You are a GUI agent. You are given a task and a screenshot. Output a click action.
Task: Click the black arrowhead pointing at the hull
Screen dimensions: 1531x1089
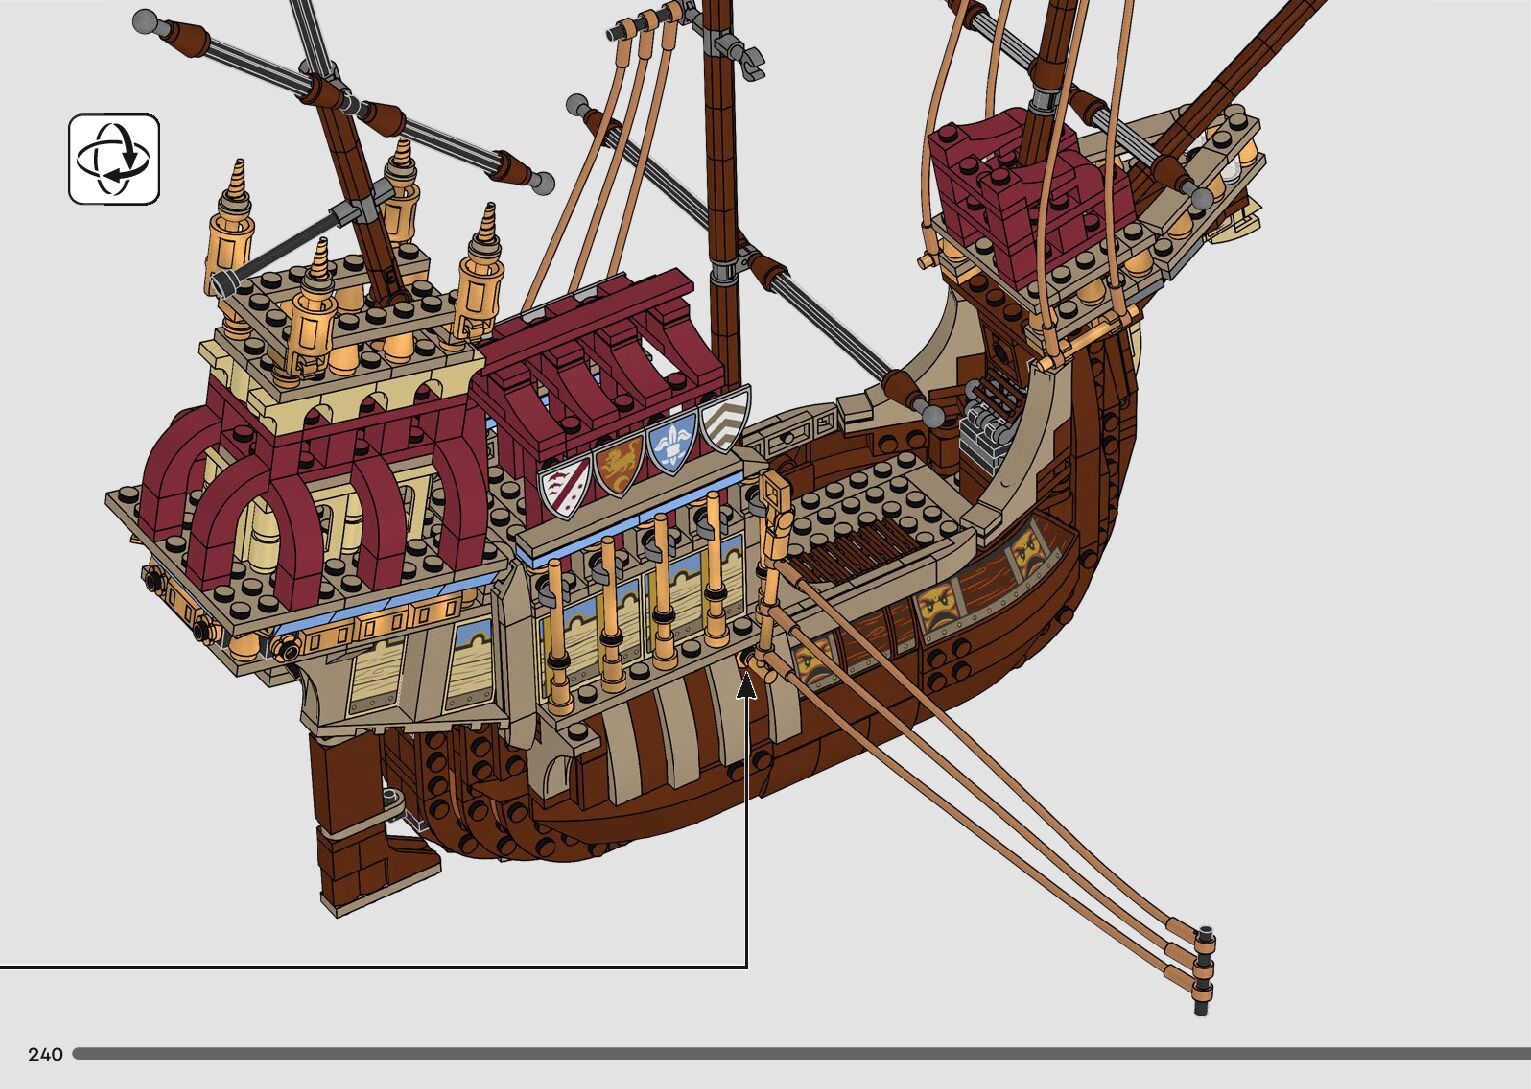coord(746,686)
